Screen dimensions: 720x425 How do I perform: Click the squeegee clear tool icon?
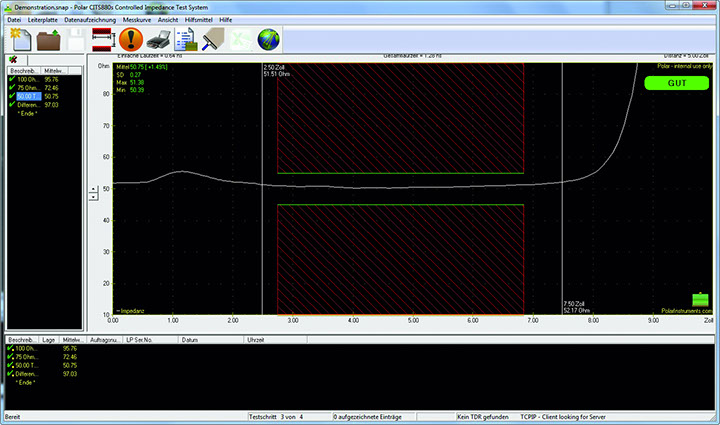pyautogui.click(x=213, y=40)
